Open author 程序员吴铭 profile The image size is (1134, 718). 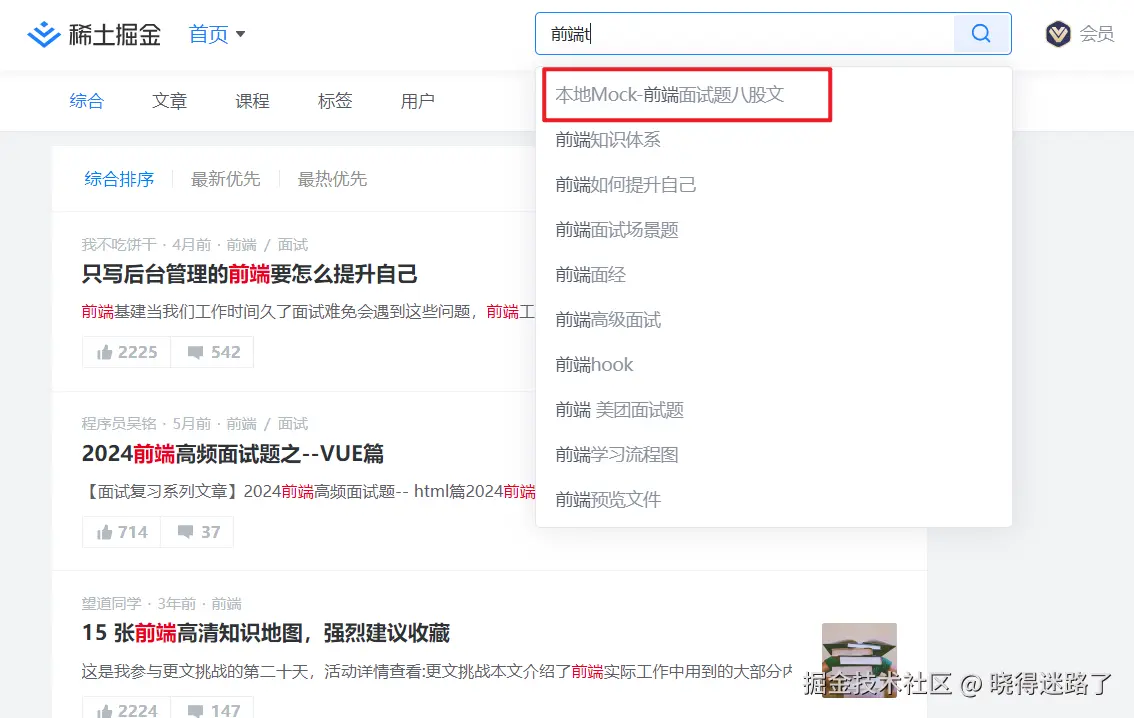(x=119, y=424)
